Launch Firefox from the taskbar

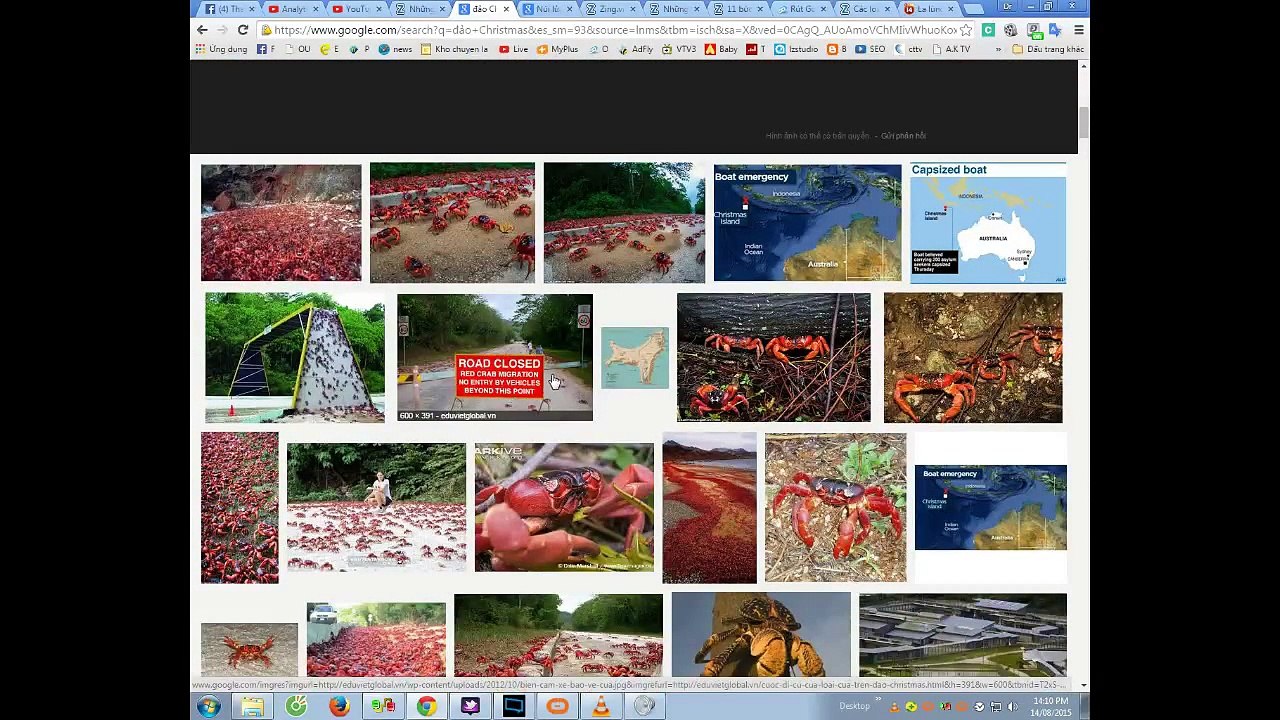coord(339,706)
